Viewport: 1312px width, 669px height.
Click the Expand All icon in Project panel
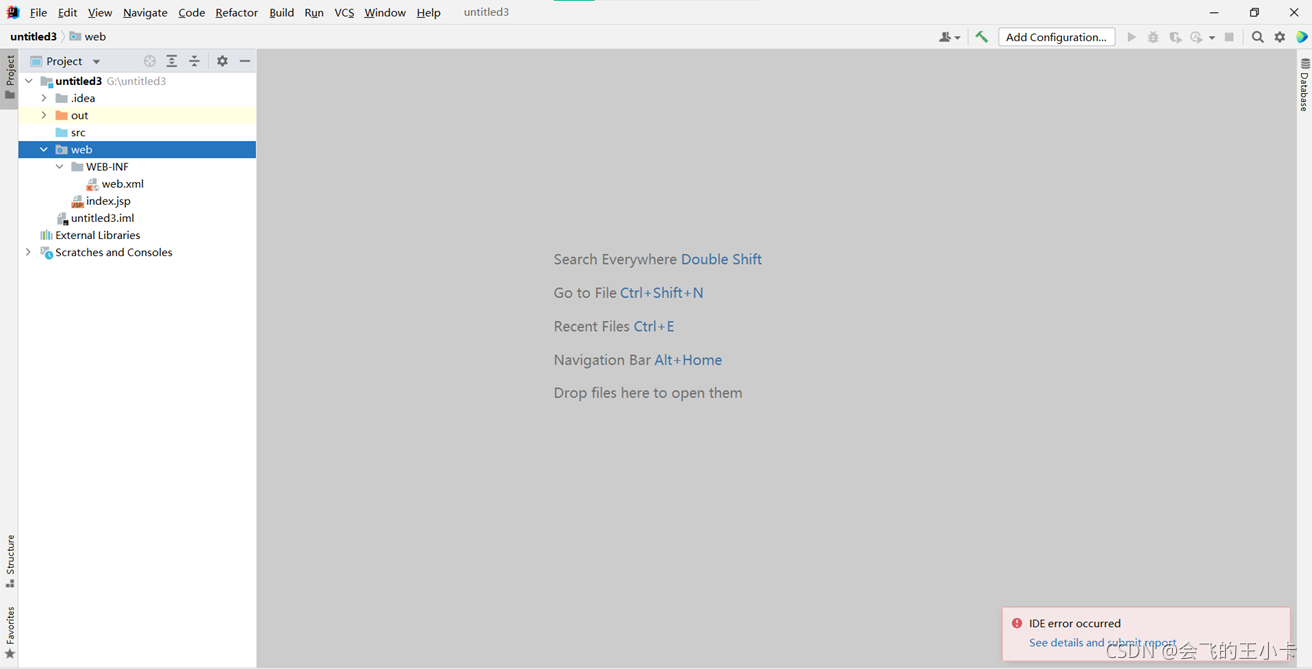click(x=172, y=61)
